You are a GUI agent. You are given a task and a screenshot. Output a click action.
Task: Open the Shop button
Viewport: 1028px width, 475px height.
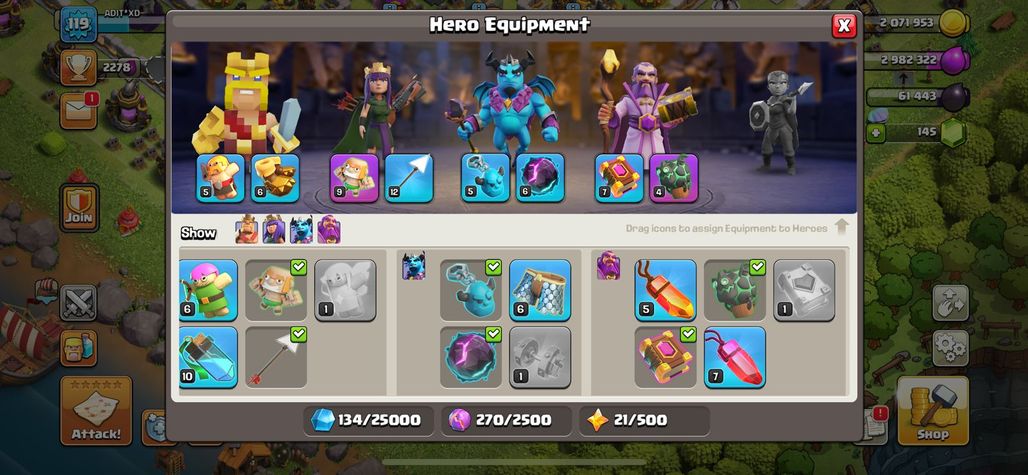point(933,410)
